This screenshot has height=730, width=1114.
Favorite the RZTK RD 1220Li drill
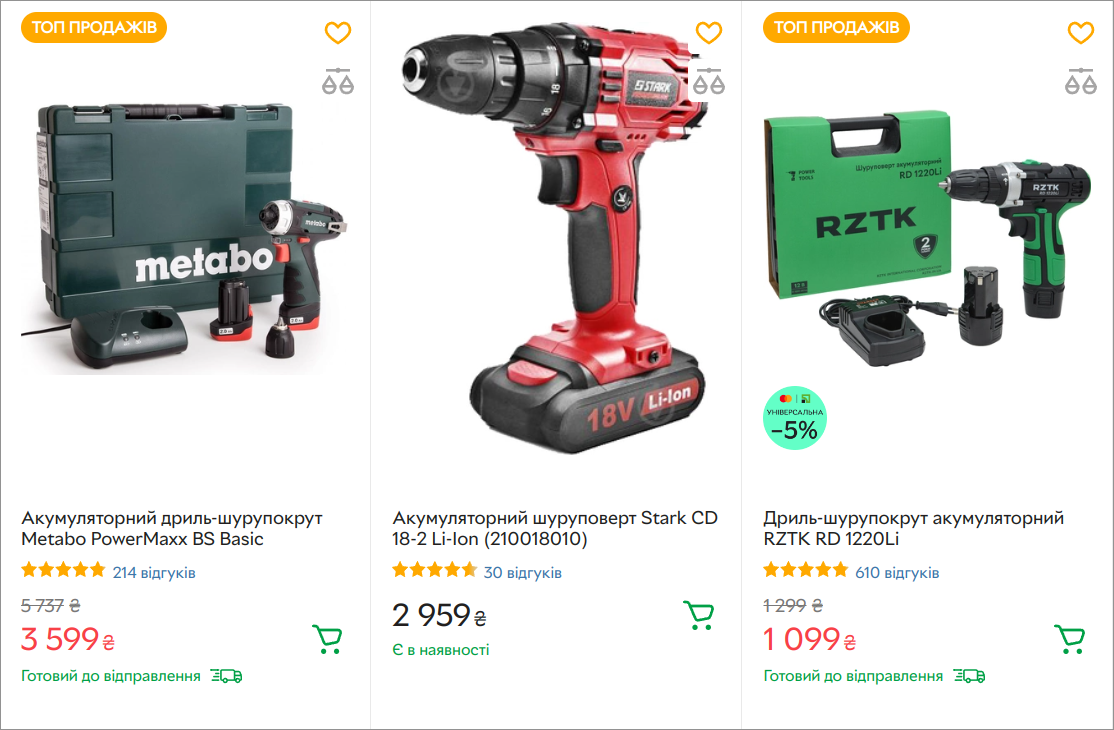point(1081,33)
